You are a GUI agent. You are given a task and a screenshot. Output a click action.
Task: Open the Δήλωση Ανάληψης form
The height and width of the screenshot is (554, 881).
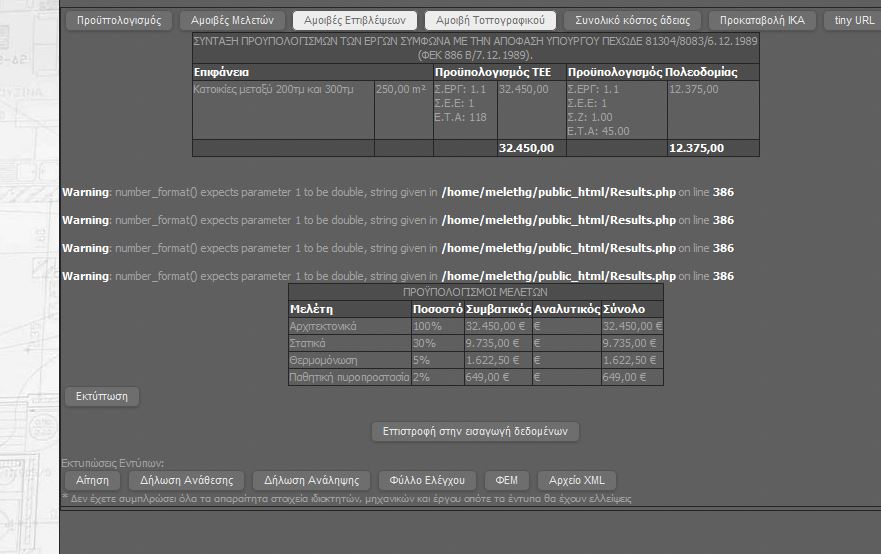tap(313, 480)
